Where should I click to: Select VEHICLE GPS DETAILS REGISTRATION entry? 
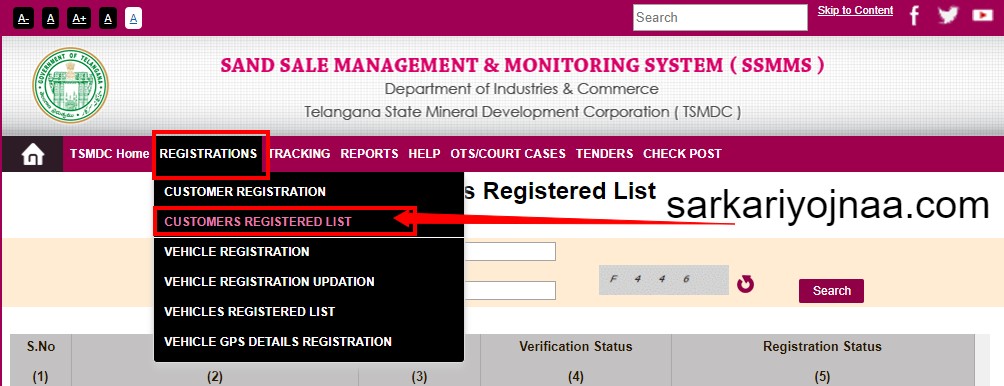(278, 342)
